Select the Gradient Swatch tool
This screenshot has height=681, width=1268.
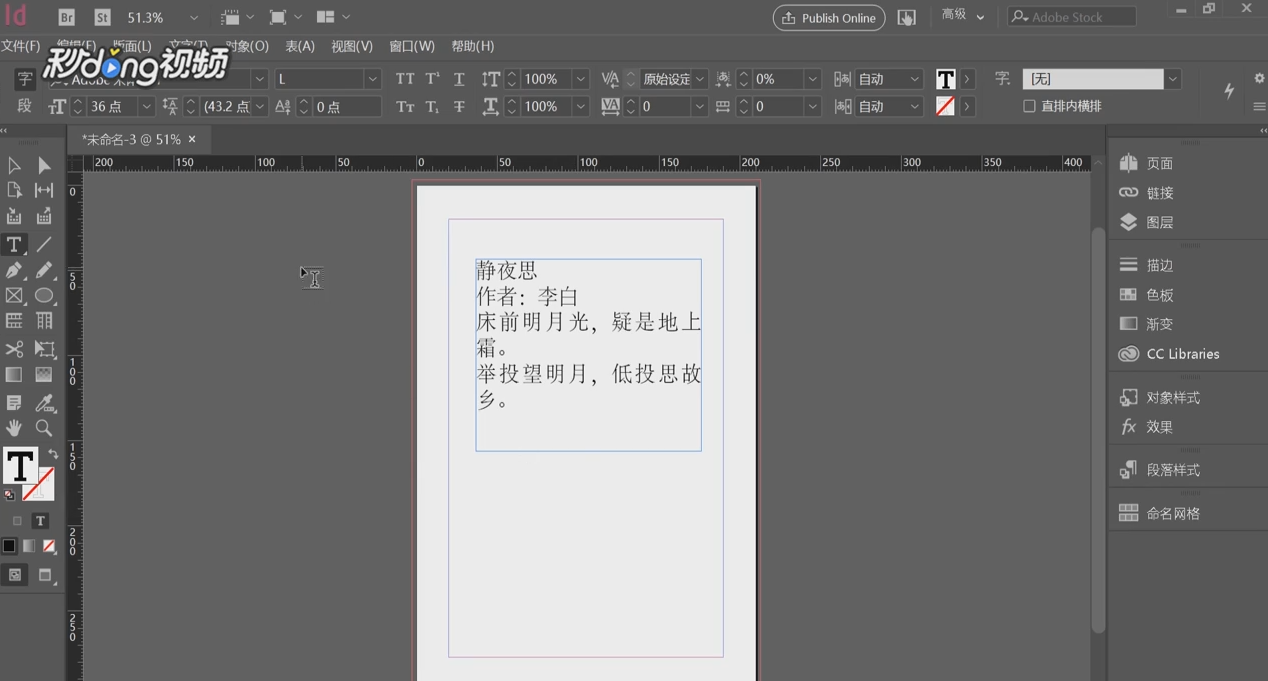click(14, 375)
